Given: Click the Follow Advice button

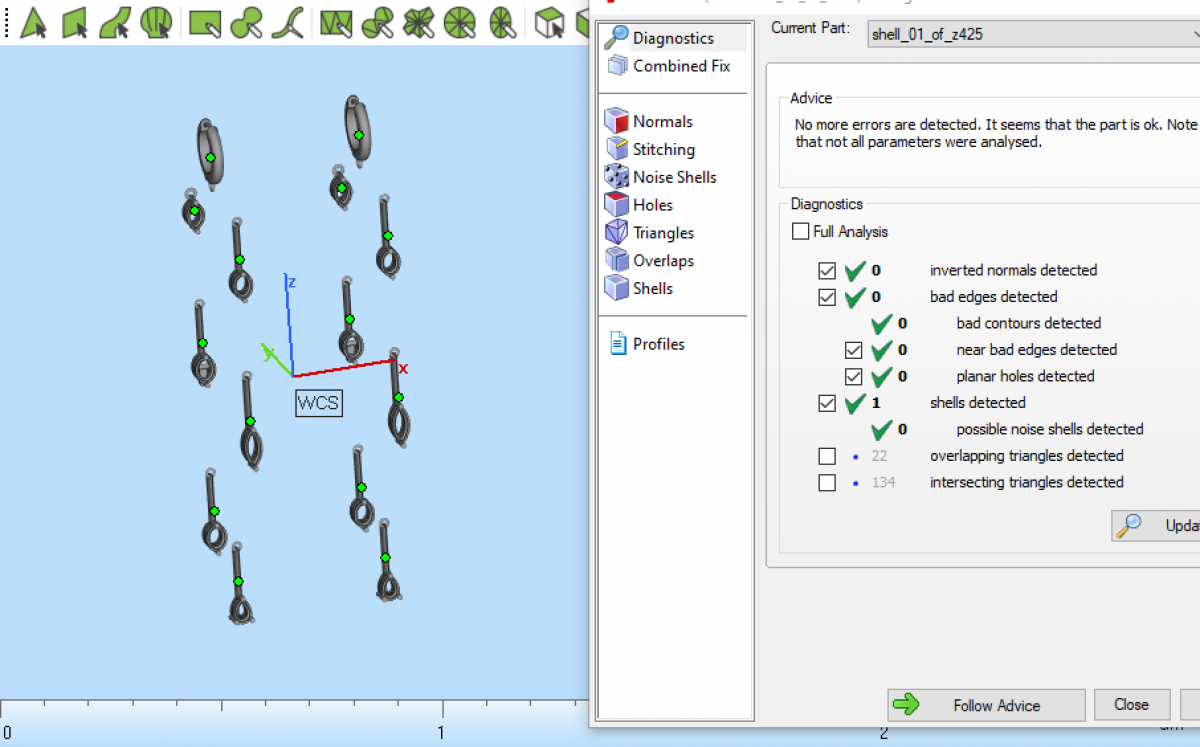Looking at the screenshot, I should coord(986,705).
